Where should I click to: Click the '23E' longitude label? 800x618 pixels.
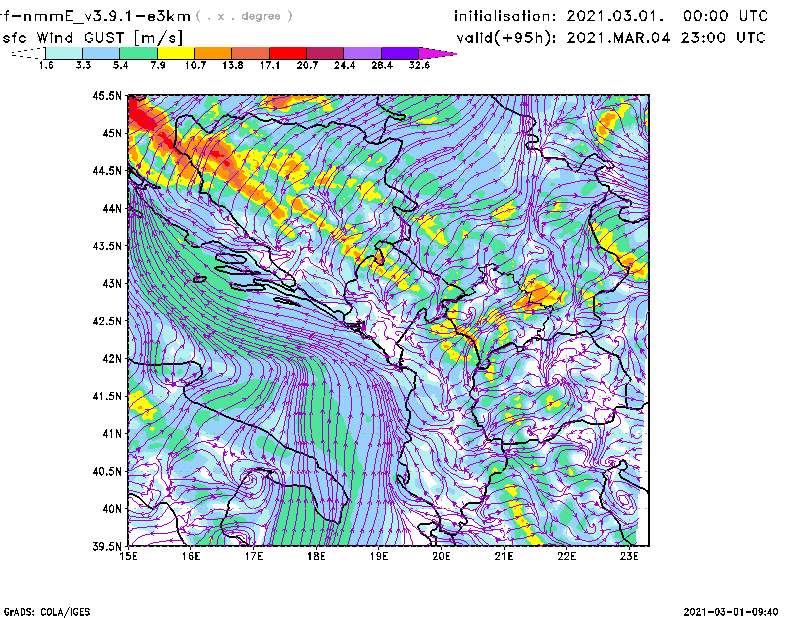click(x=629, y=556)
